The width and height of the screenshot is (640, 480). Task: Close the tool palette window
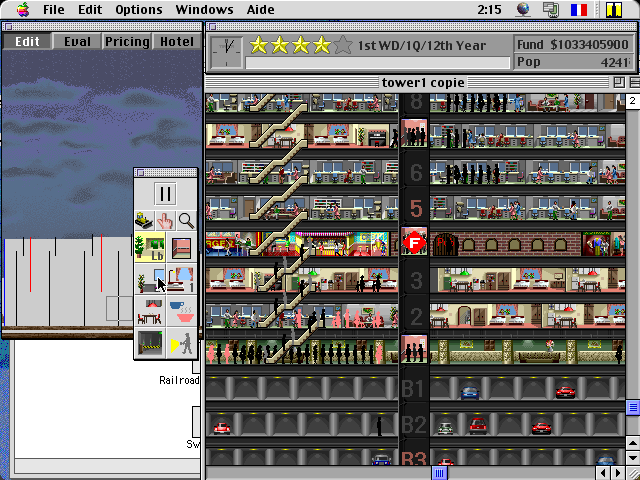coord(140,172)
